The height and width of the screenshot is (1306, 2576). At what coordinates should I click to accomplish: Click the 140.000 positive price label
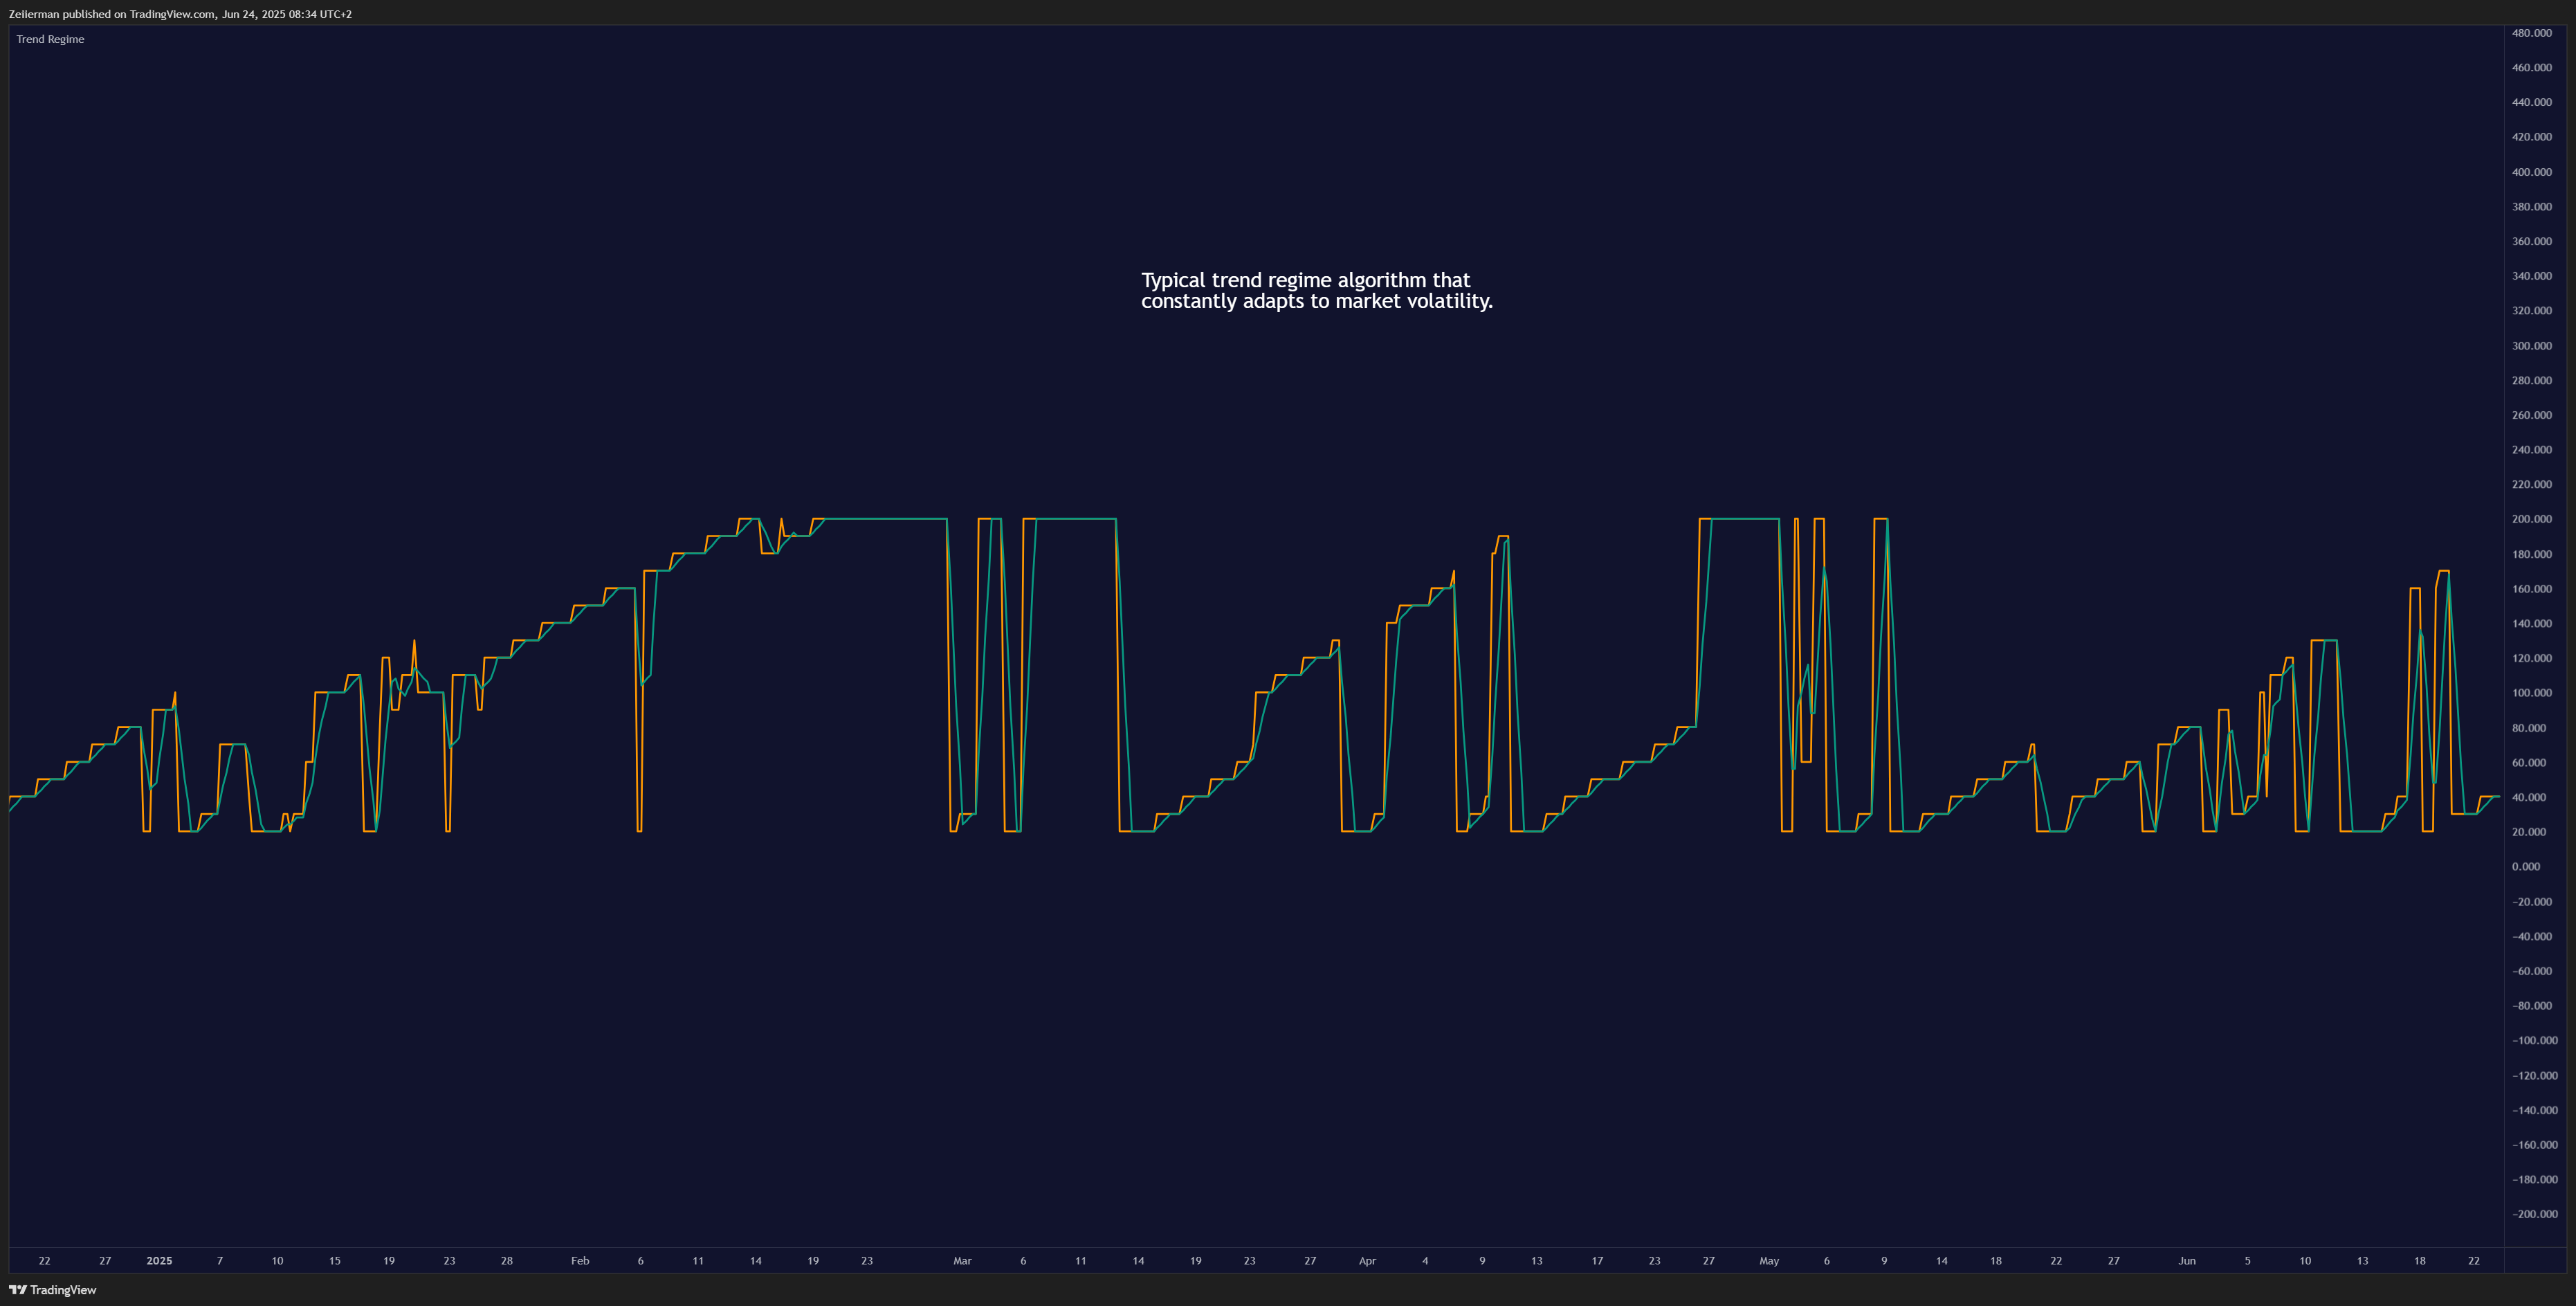(2531, 623)
